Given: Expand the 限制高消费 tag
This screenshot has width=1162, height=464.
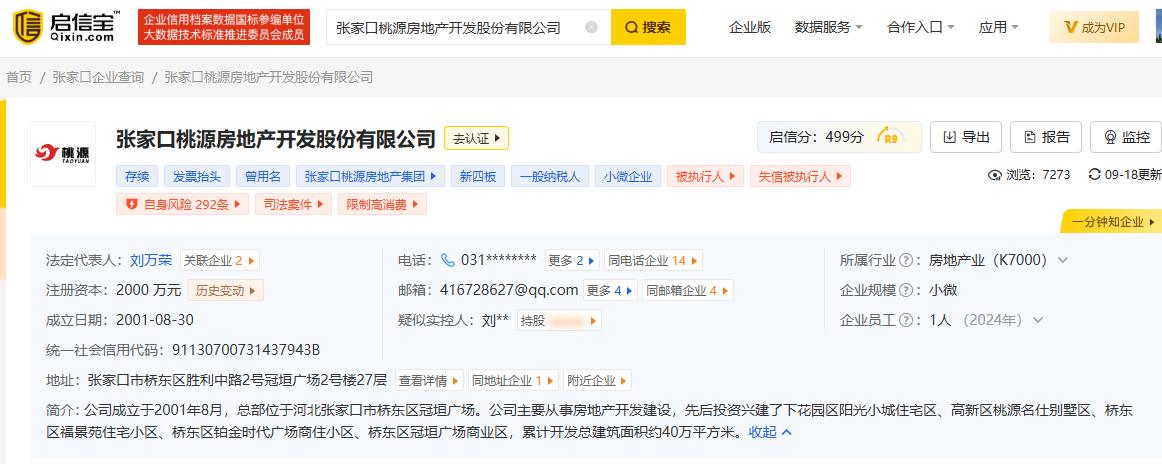Looking at the screenshot, I should pyautogui.click(x=382, y=205).
